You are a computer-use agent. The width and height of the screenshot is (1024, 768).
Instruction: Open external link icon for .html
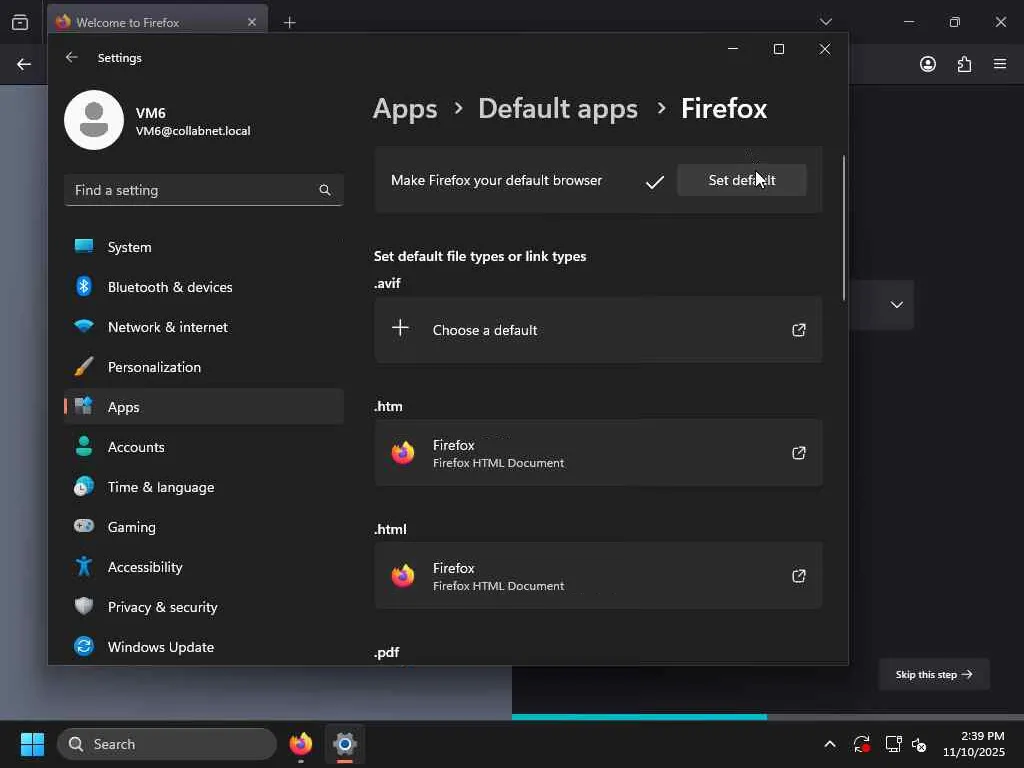tap(799, 576)
